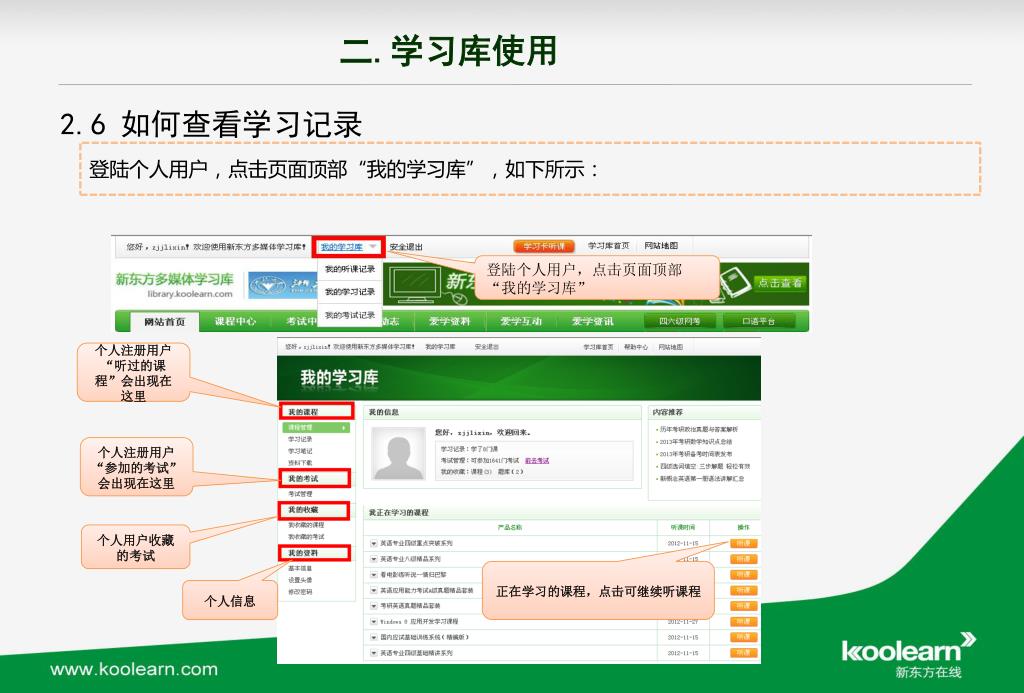Click 听课 button for 国内应试基础训练系统
Screen dimensions: 1024x693
(x=743, y=637)
